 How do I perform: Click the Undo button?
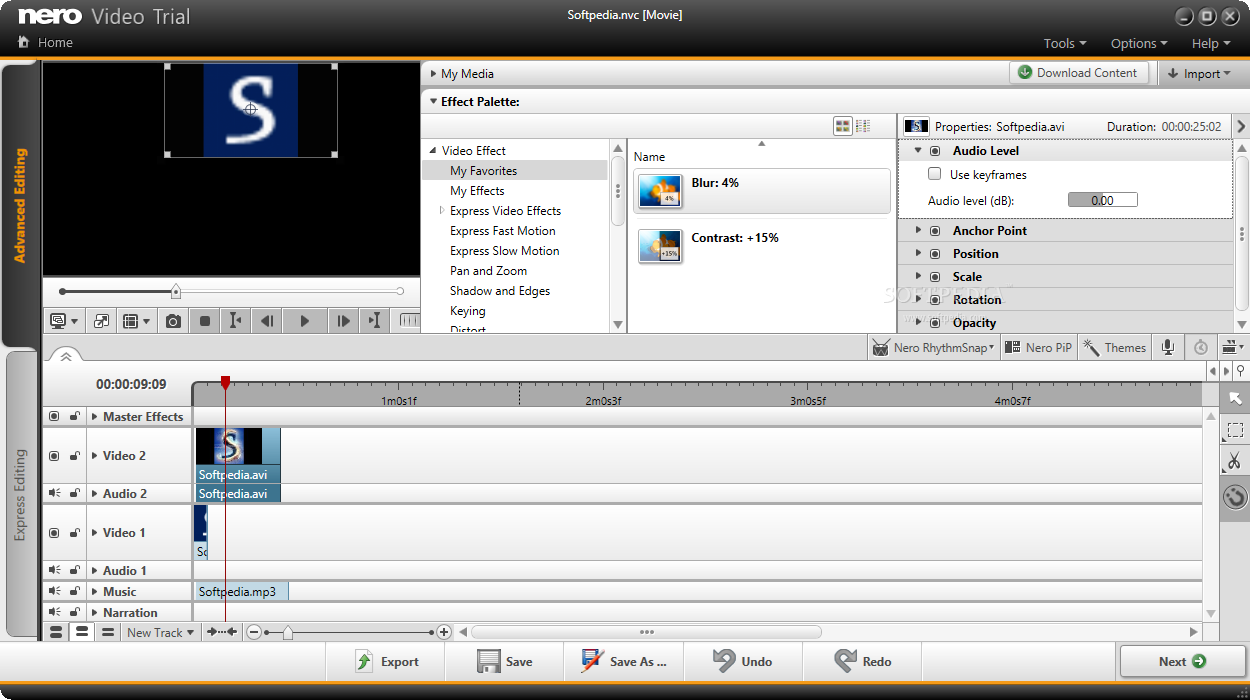coord(743,661)
